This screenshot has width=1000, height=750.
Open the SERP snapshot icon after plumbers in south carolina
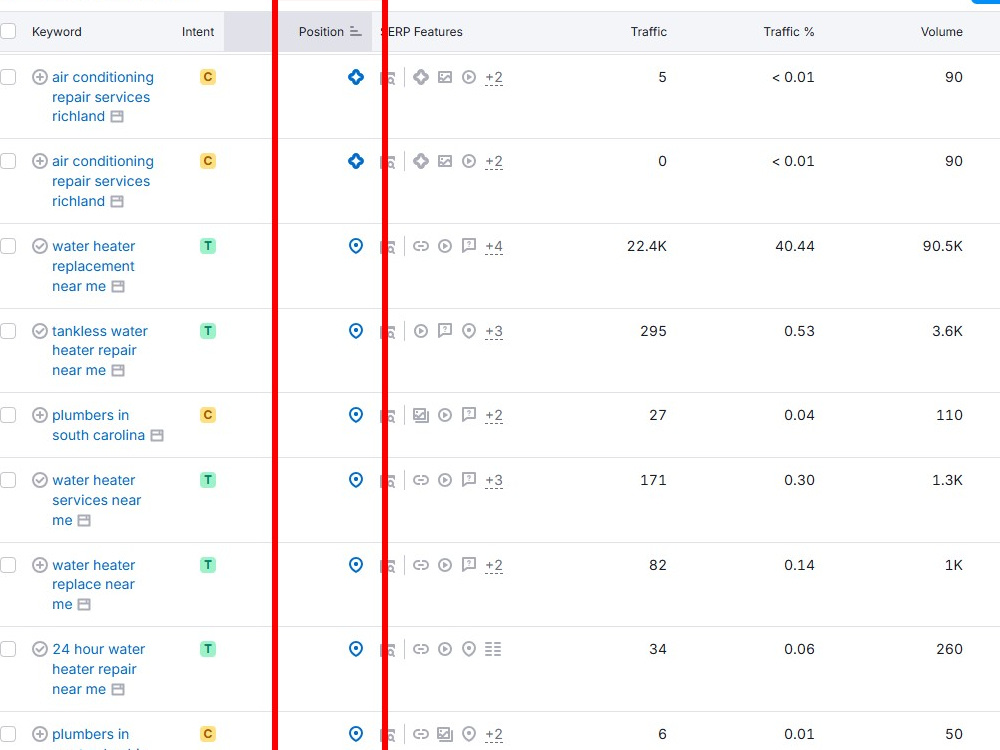tap(157, 435)
